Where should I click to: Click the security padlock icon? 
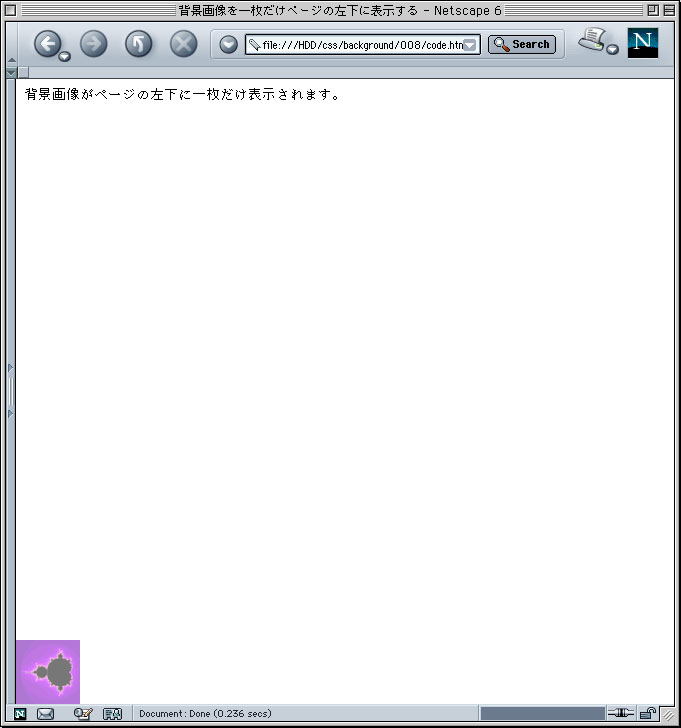click(x=648, y=714)
